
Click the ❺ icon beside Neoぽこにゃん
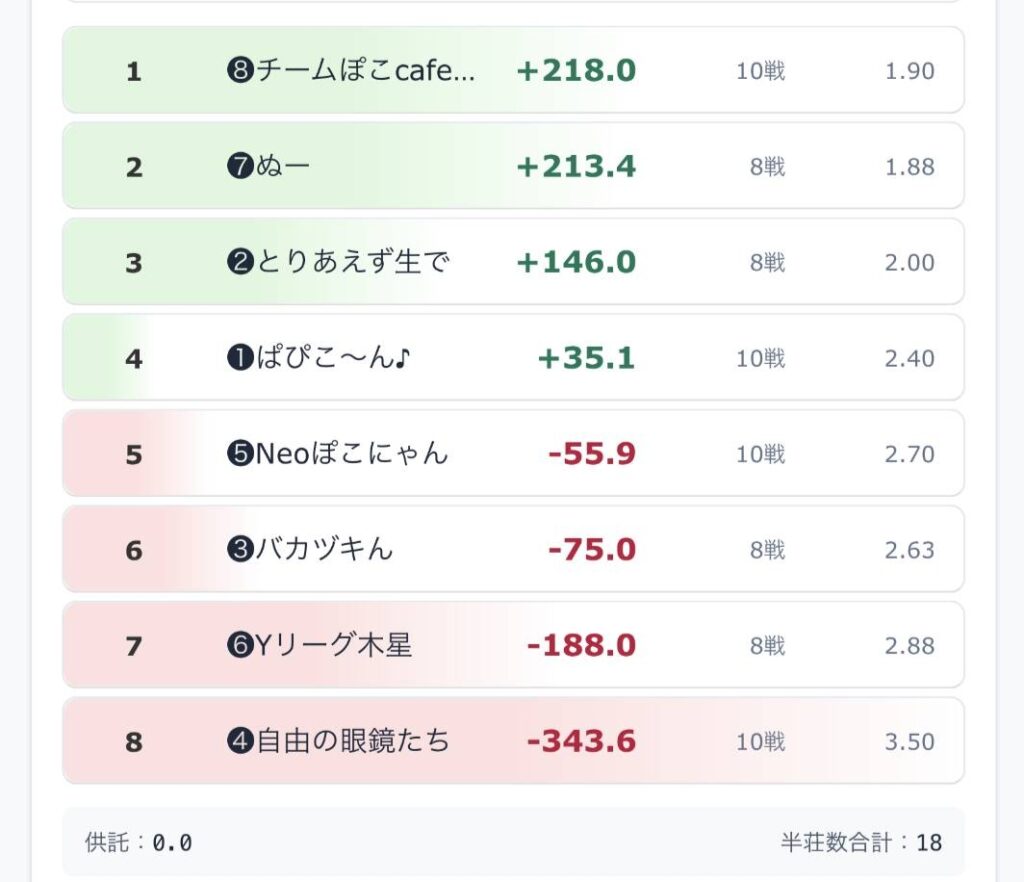(x=241, y=454)
